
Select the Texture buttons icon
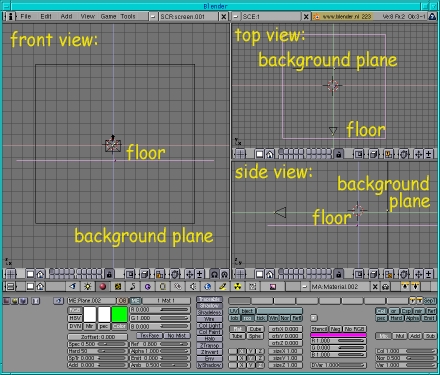pos(118,286)
